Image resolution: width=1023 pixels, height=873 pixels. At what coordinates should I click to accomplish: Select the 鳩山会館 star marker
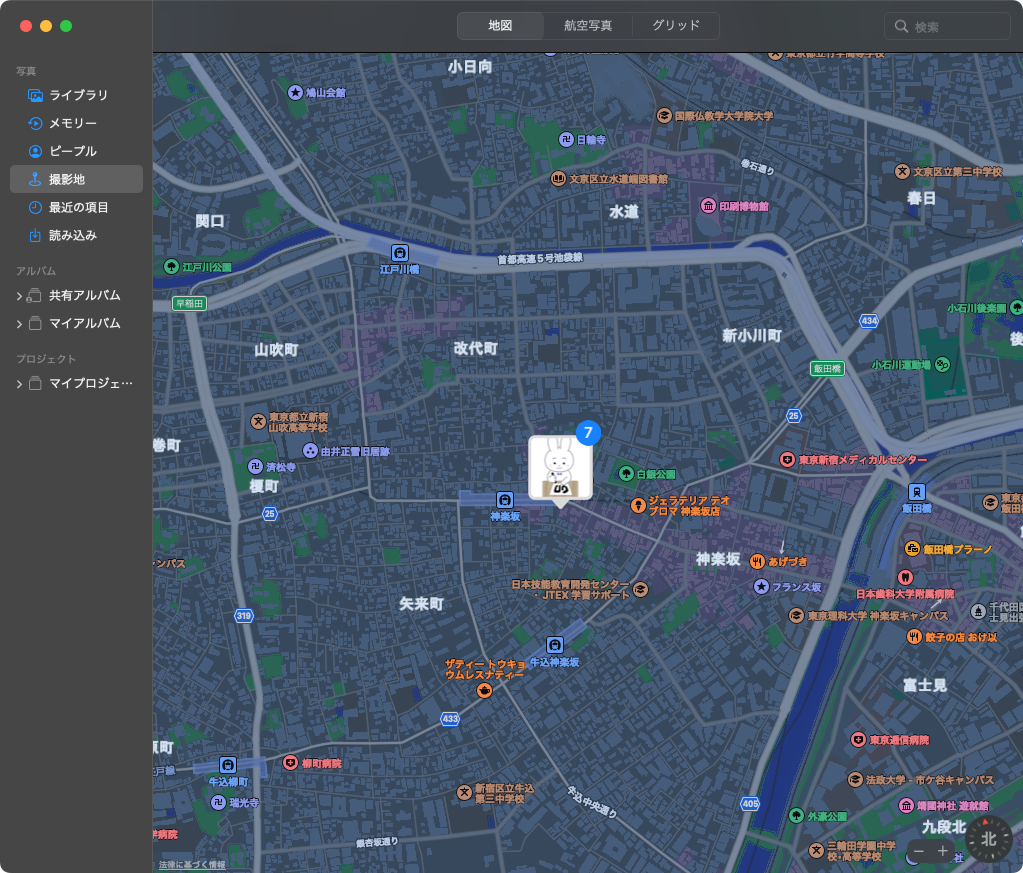[296, 93]
